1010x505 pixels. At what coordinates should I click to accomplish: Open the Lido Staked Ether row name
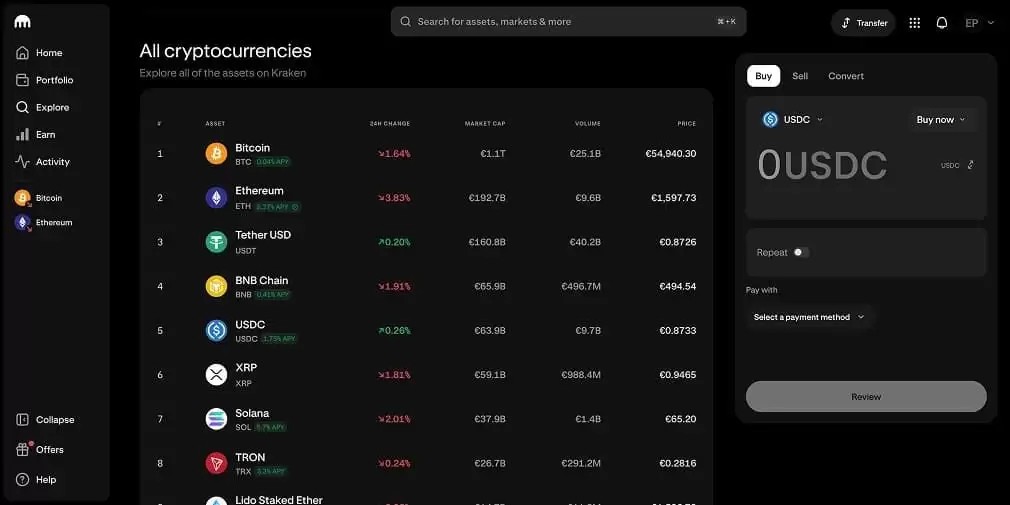click(x=278, y=500)
